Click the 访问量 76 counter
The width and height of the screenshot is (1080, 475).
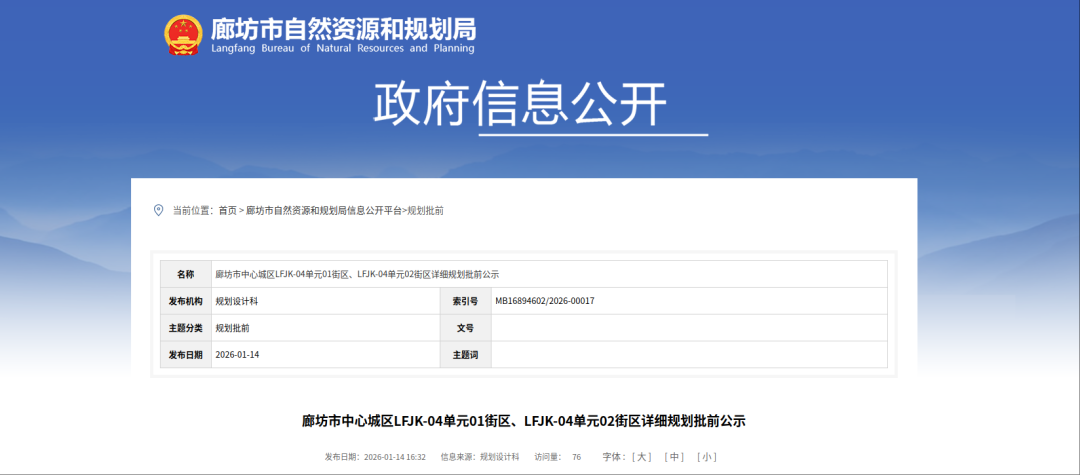pyautogui.click(x=557, y=457)
